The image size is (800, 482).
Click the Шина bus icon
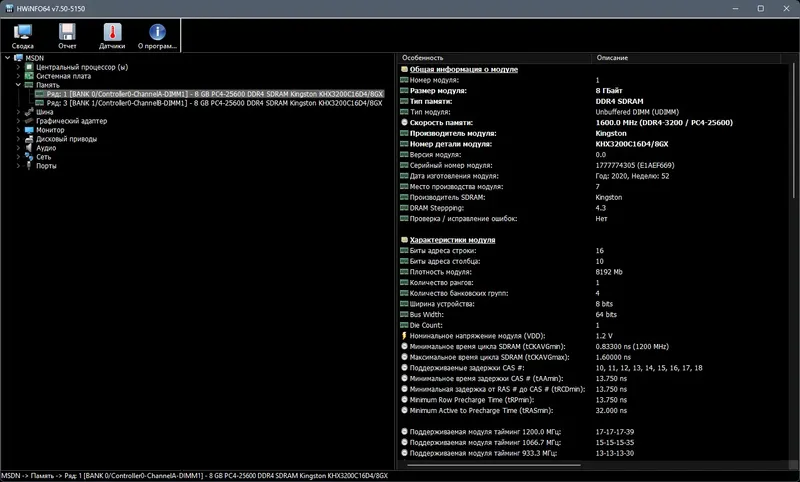[x=29, y=112]
